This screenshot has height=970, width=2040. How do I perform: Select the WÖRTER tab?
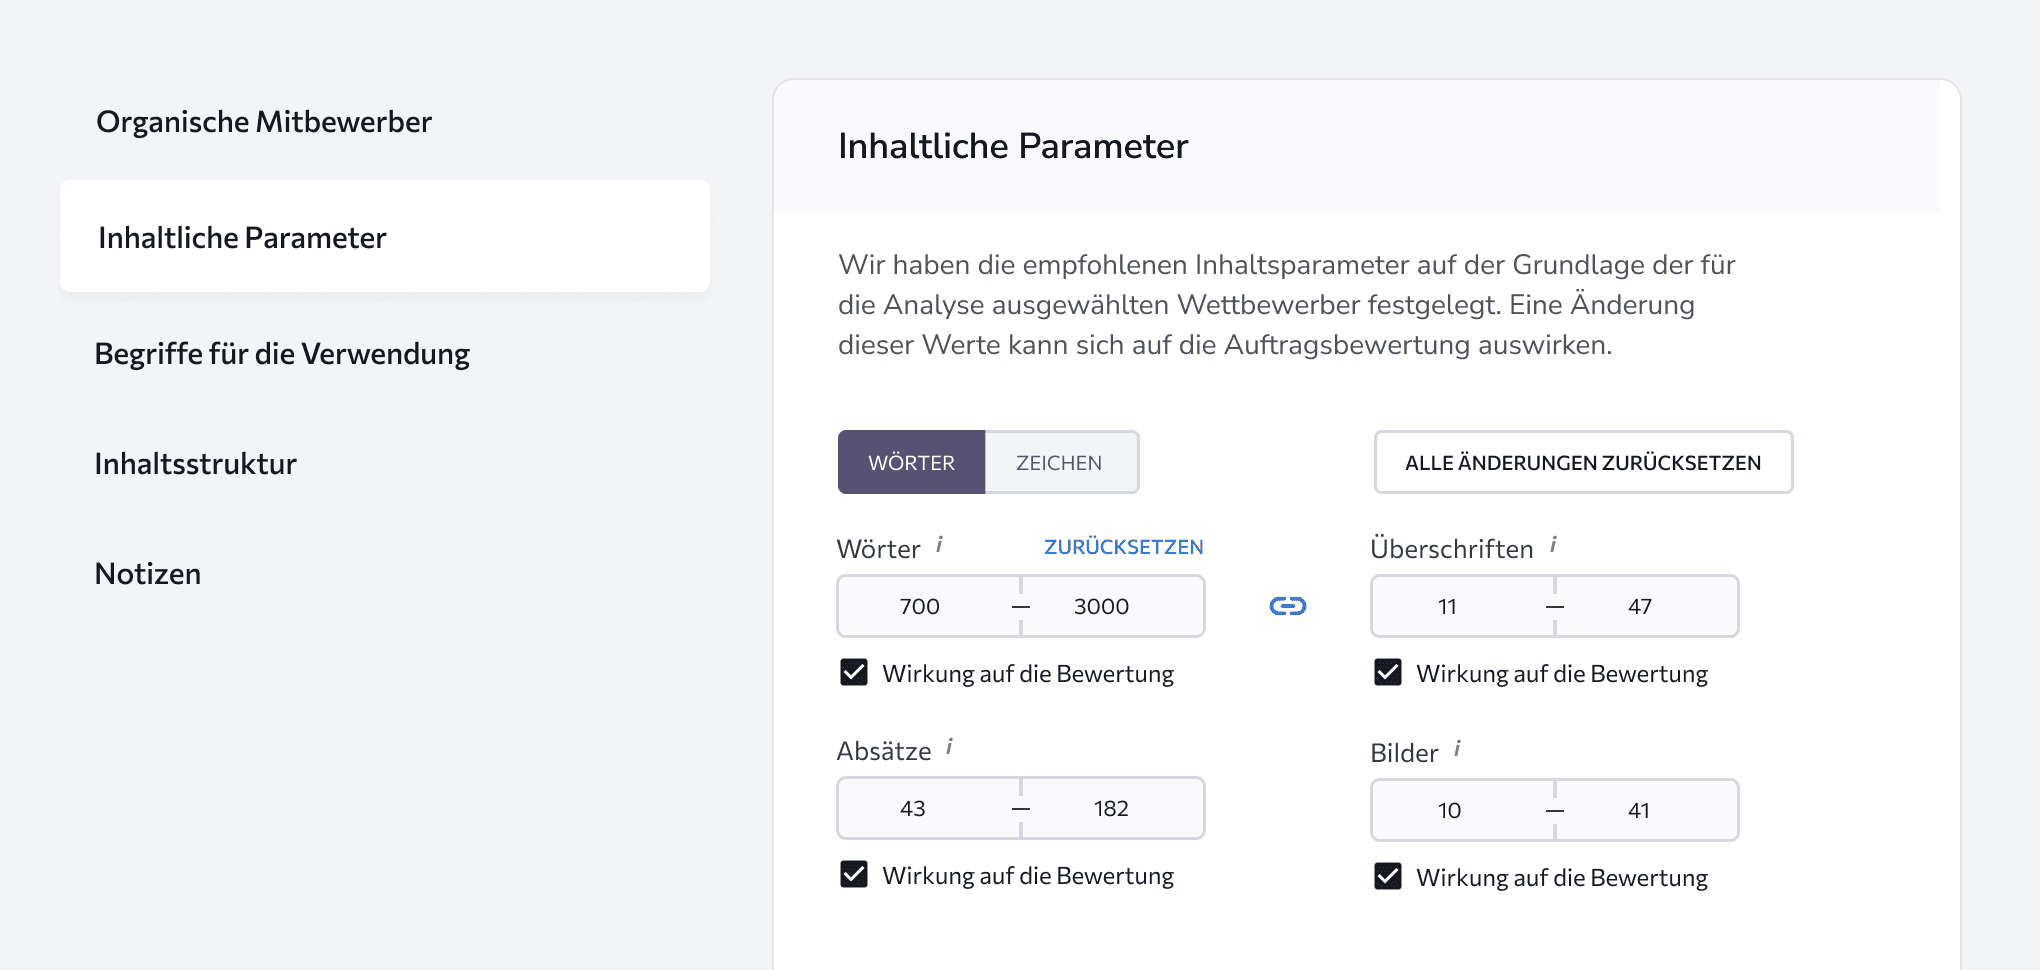coord(911,461)
